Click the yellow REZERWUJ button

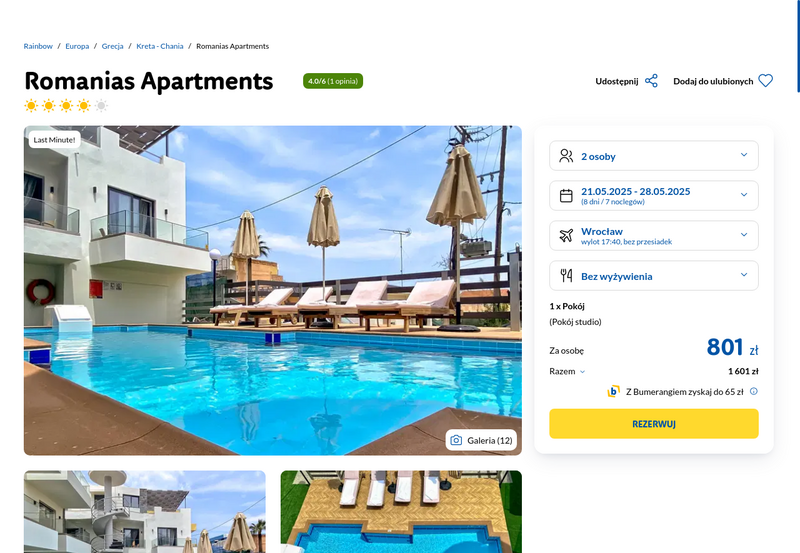tap(654, 423)
